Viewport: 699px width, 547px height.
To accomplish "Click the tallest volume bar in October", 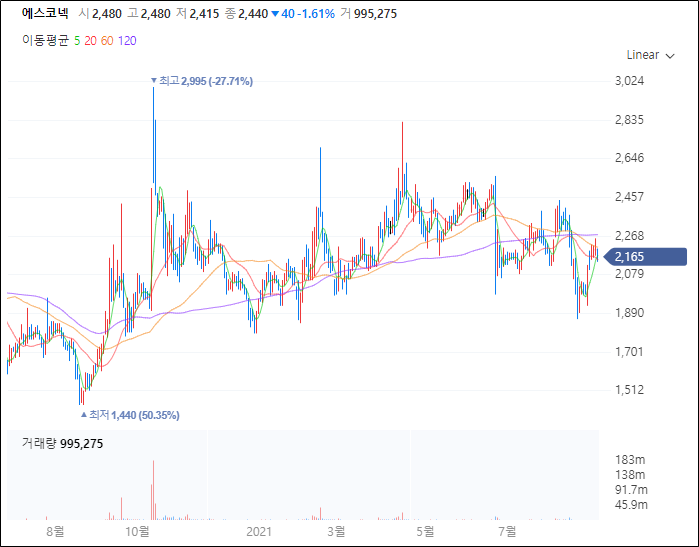I will pyautogui.click(x=153, y=490).
